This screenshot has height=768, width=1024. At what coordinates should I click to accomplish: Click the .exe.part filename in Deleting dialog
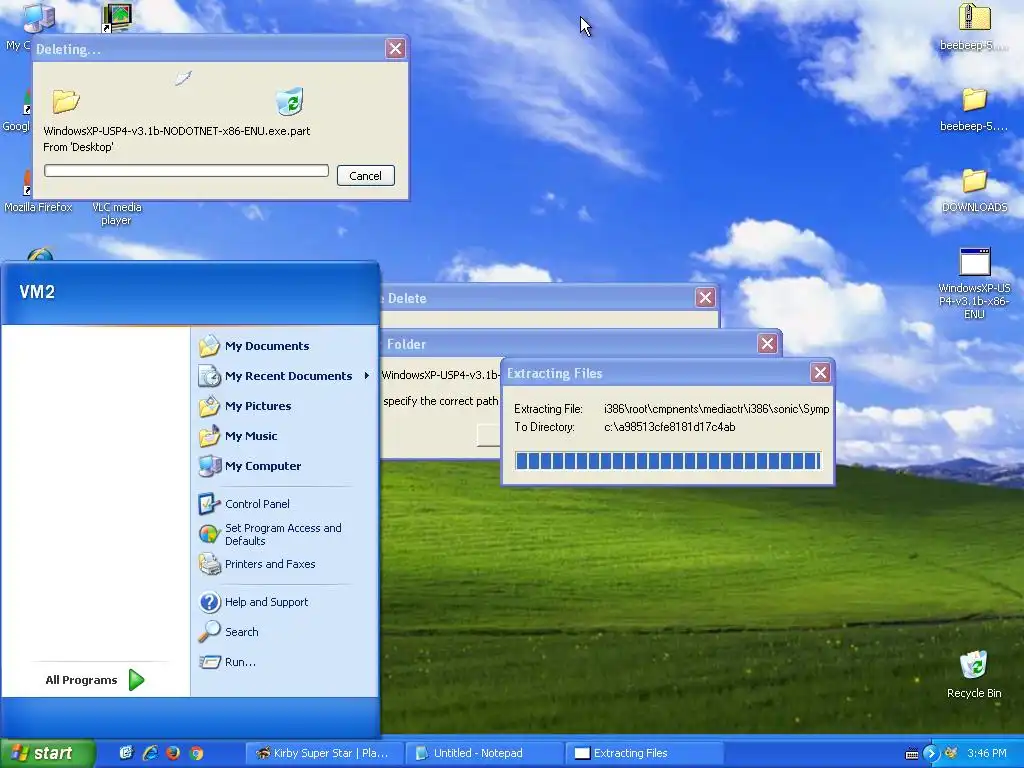[176, 131]
